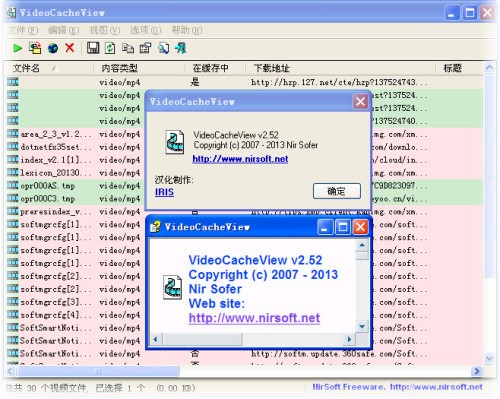
Task: Click the film icon of index_v2.1[1] row
Action: tap(13, 160)
